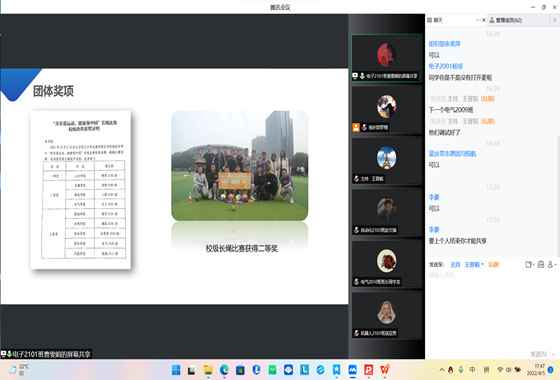The image size is (560, 380).
Task: Close the 聊天 chat panel with X
Action: point(484,20)
